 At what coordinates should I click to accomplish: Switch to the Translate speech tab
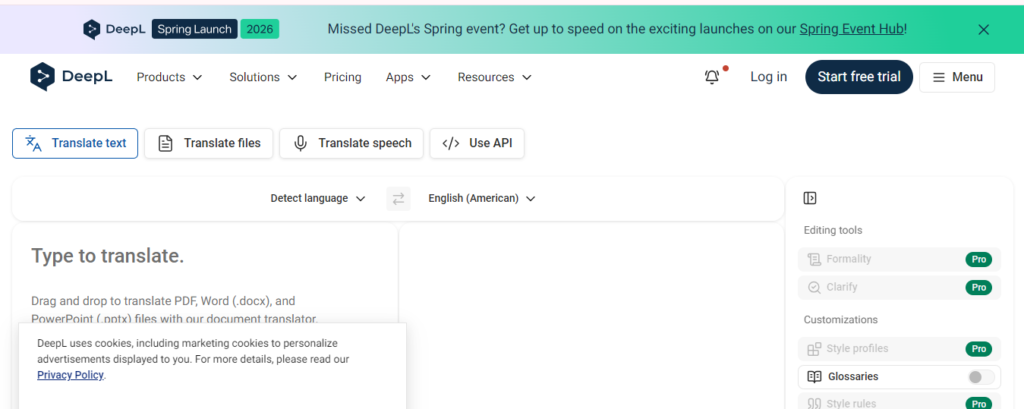351,143
